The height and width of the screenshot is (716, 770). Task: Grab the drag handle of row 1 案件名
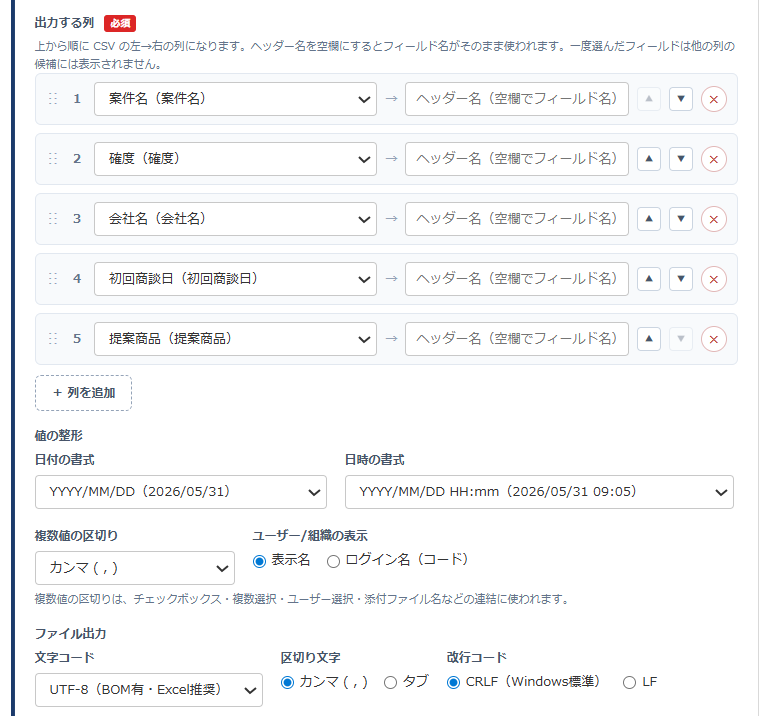pyautogui.click(x=53, y=99)
